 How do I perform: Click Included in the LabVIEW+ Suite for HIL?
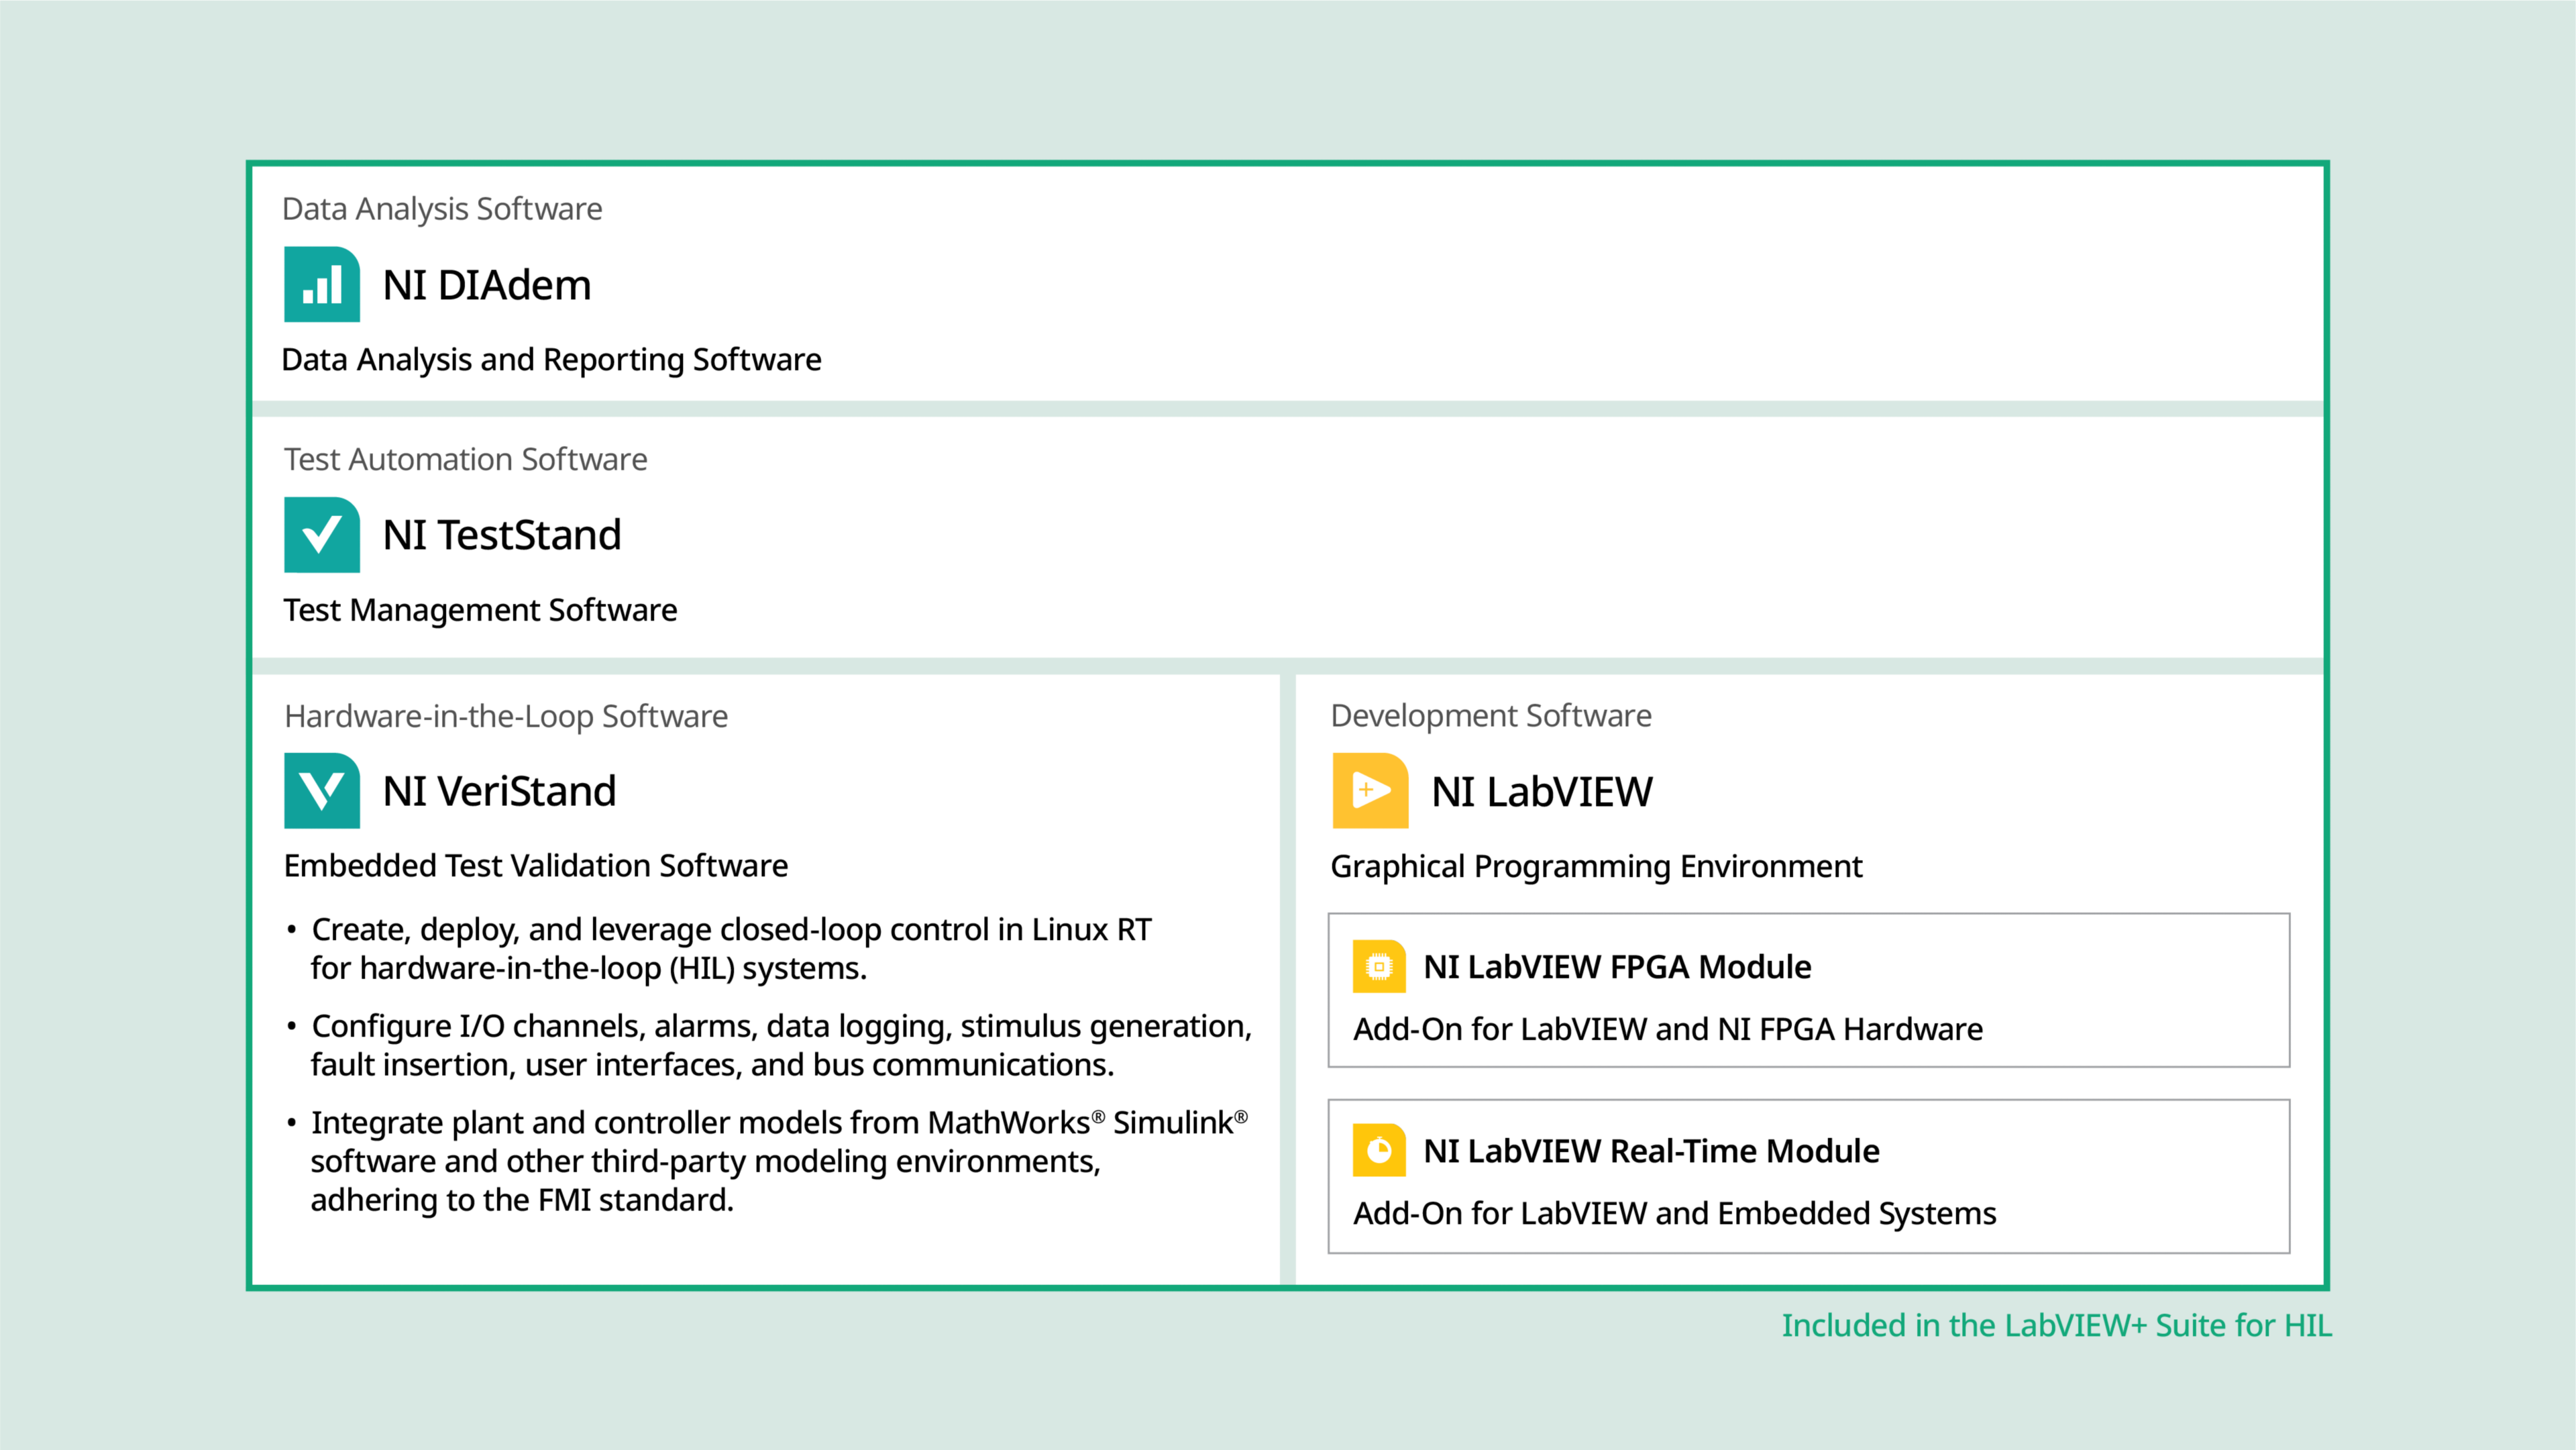pos(2056,1325)
